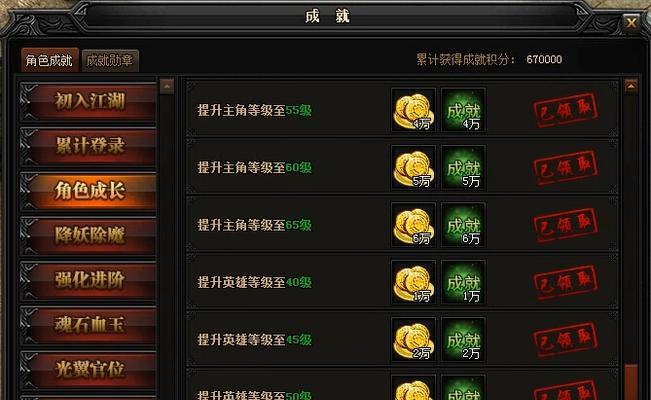Click 已领取 stamp for level 55 row
This screenshot has width=651, height=400.
pyautogui.click(x=566, y=110)
